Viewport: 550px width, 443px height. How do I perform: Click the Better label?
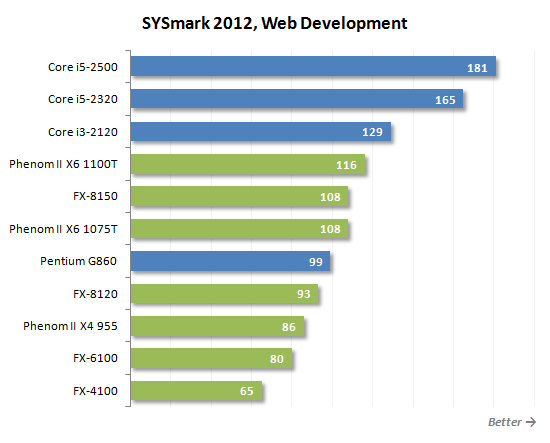pyautogui.click(x=504, y=422)
